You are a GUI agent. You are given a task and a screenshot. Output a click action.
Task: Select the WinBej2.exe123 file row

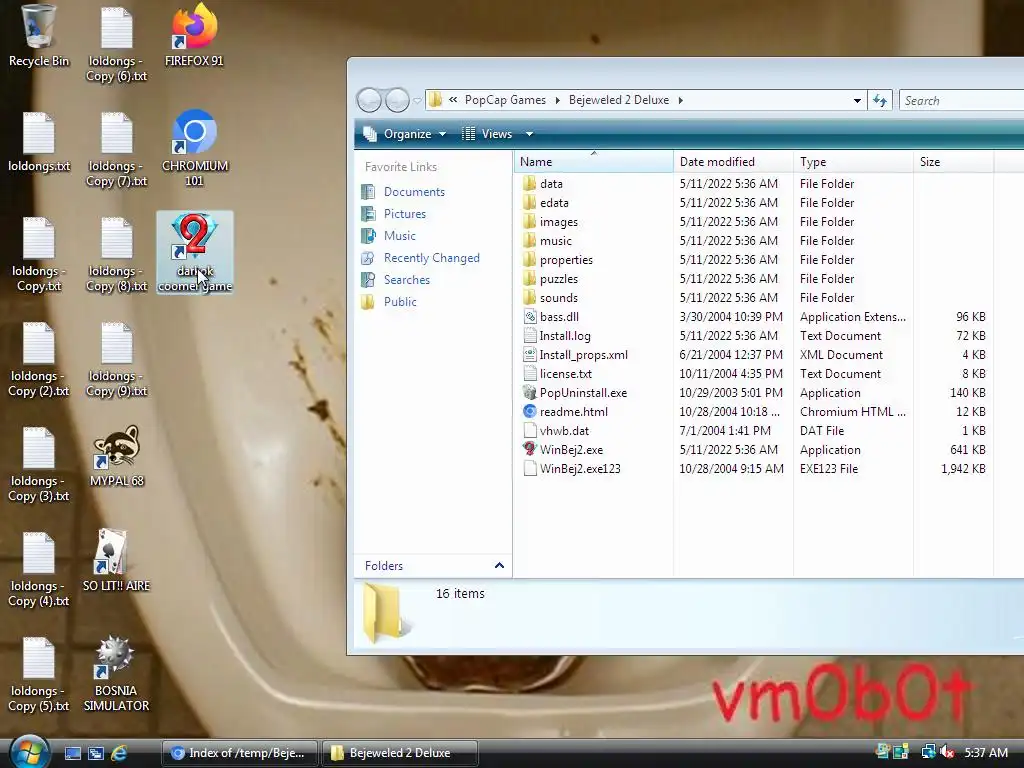(x=754, y=468)
